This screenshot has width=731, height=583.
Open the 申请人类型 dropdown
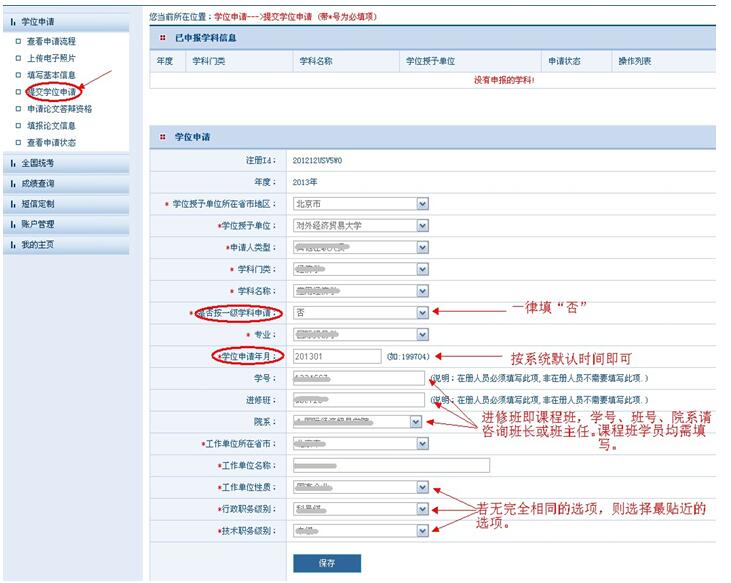361,247
